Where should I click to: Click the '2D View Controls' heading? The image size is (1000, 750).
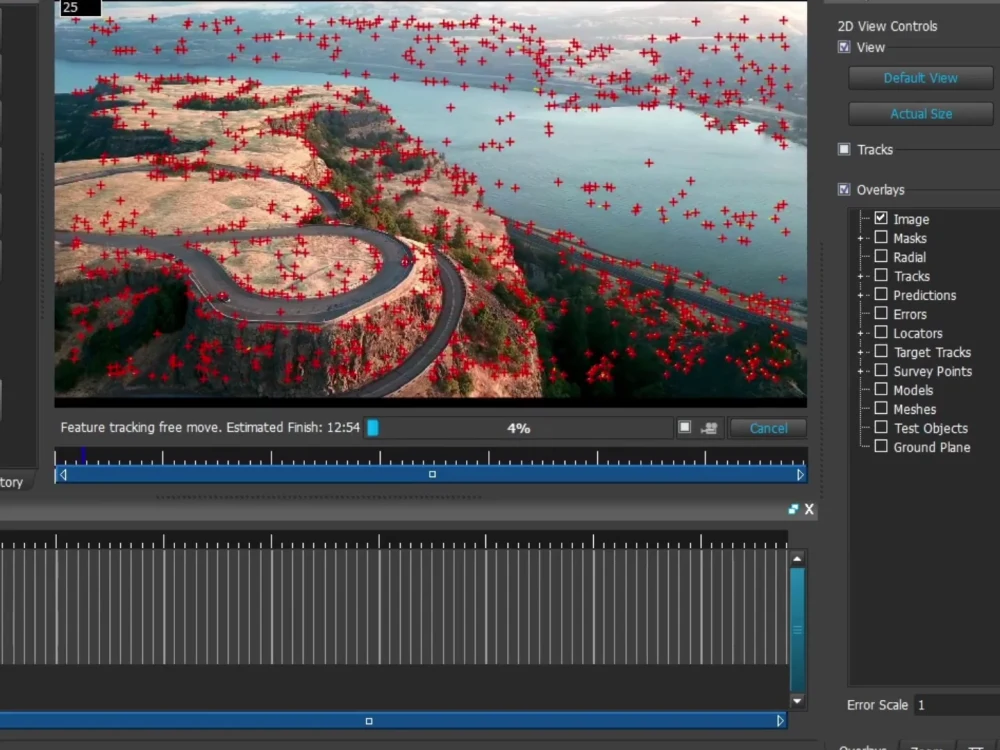[x=887, y=26]
